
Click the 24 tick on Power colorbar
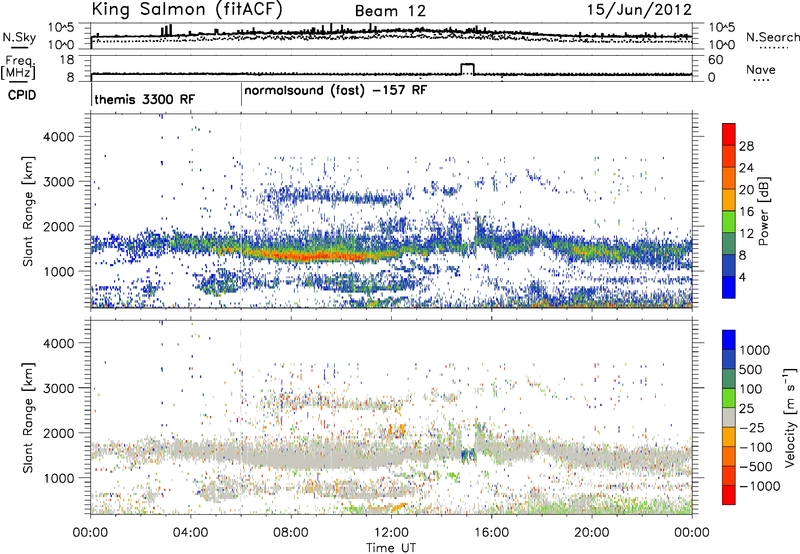click(746, 168)
